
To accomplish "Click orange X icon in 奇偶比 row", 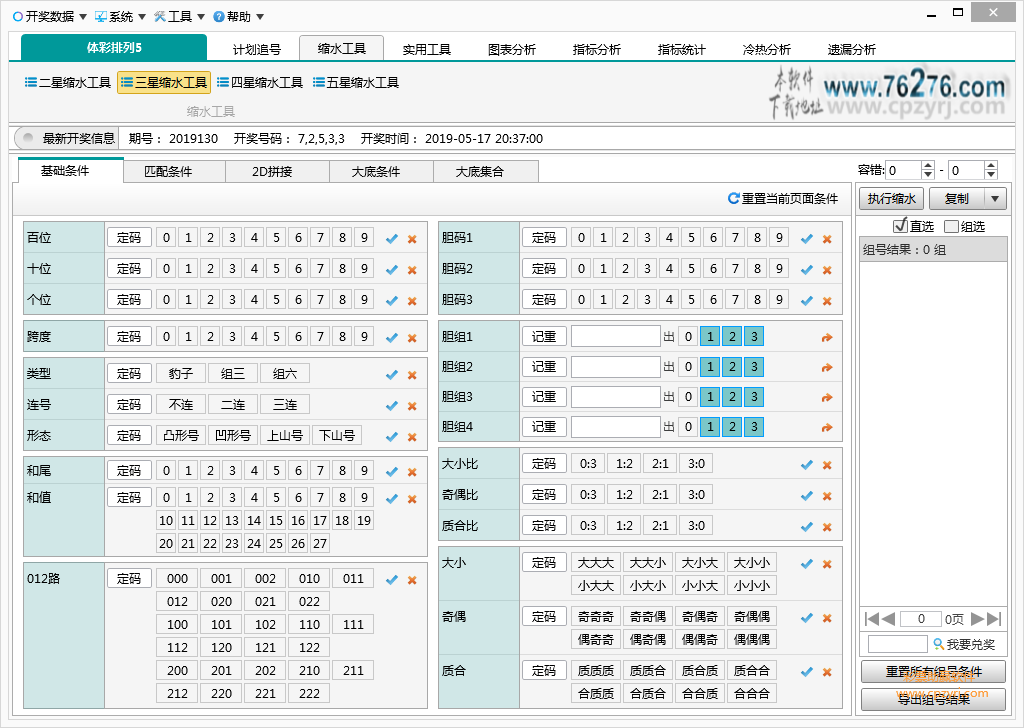I will [x=827, y=496].
